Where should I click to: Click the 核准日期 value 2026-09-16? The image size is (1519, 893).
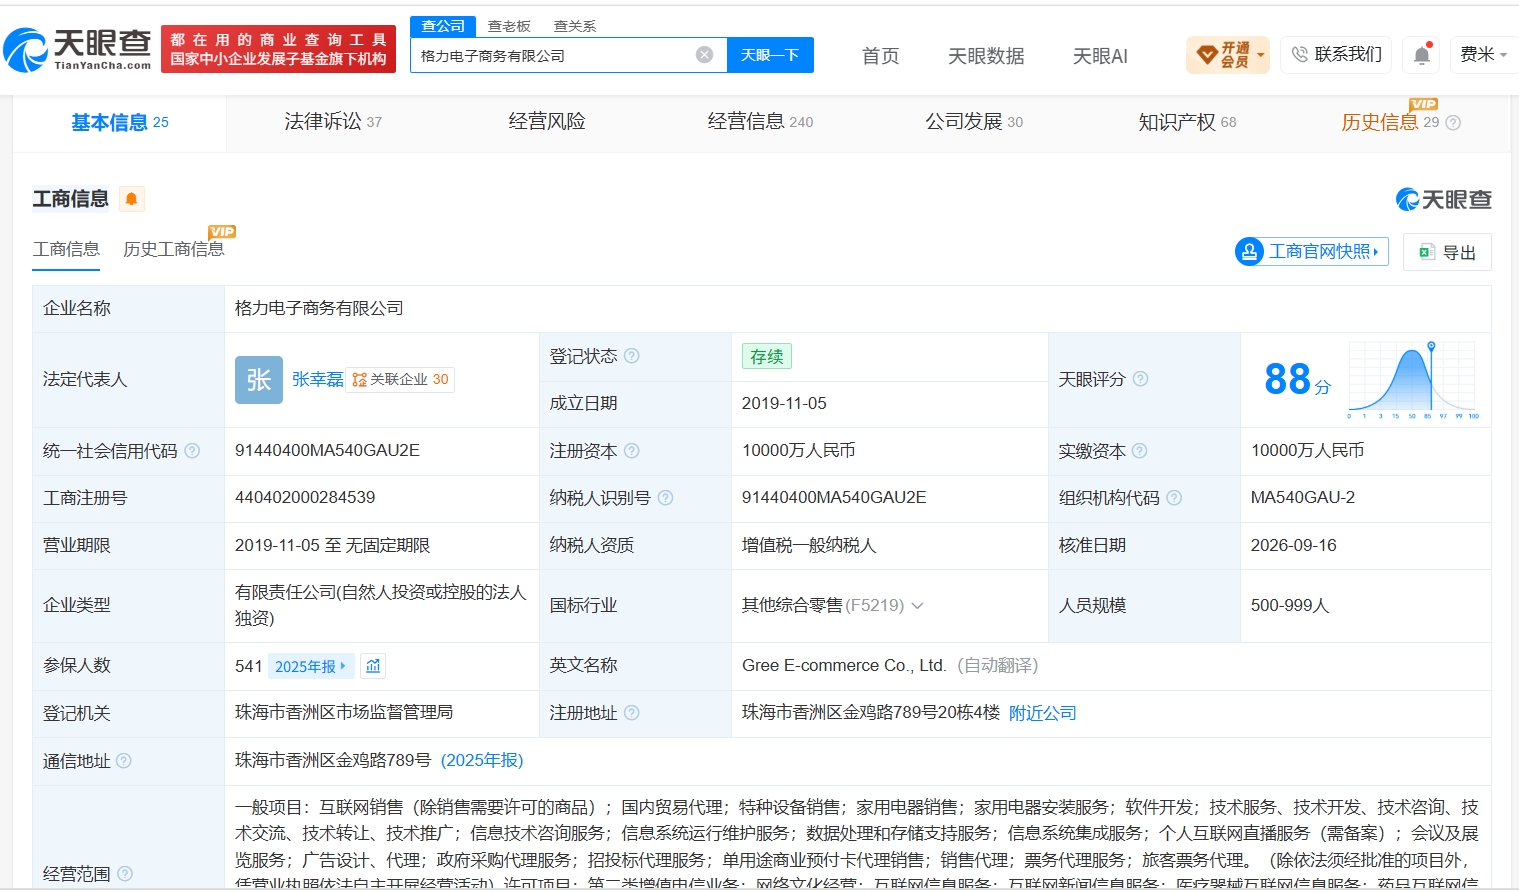coord(1294,546)
